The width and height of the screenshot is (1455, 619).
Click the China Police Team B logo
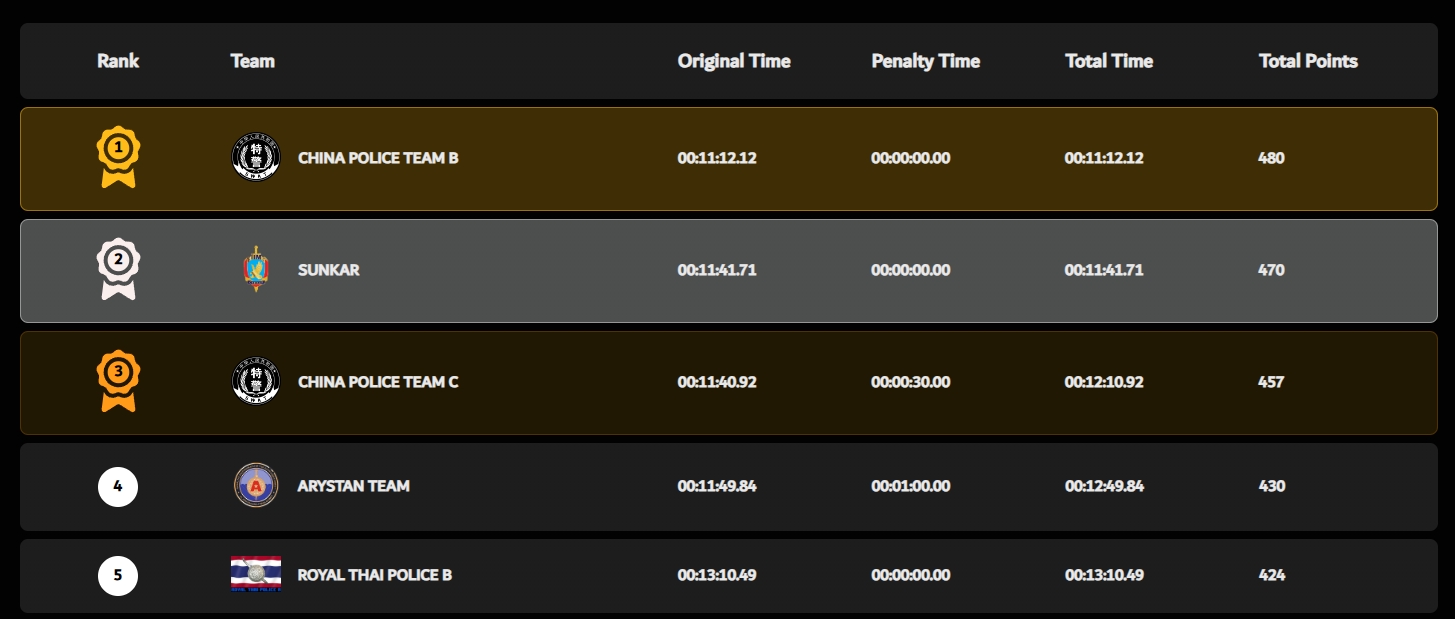pos(256,158)
